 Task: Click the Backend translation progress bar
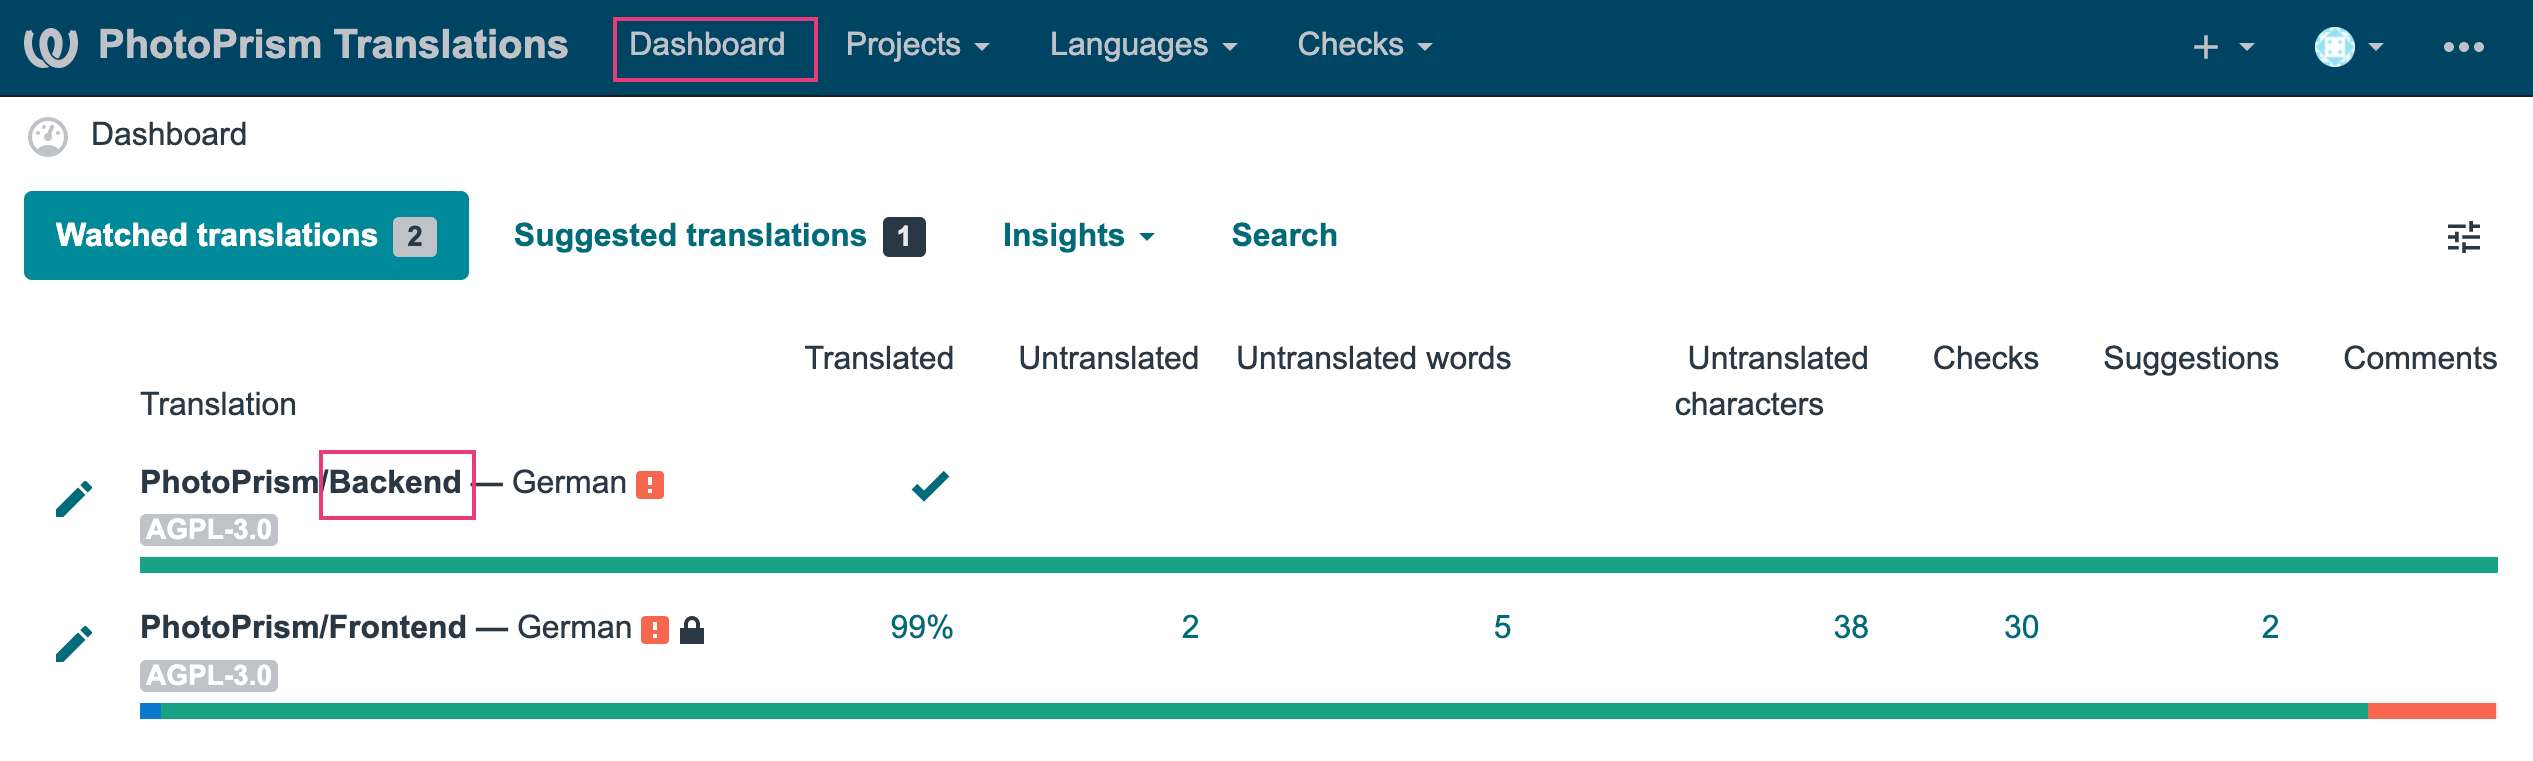[x=1318, y=565]
